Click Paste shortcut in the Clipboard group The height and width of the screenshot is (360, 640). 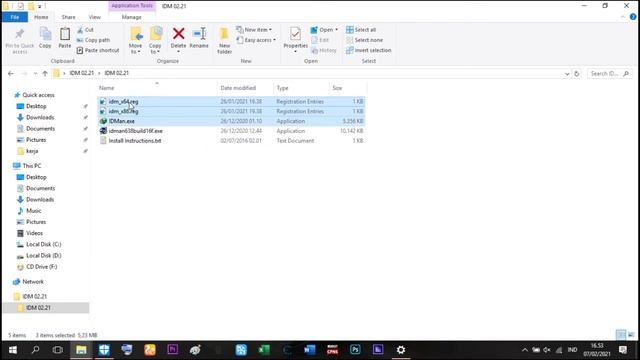[98, 50]
